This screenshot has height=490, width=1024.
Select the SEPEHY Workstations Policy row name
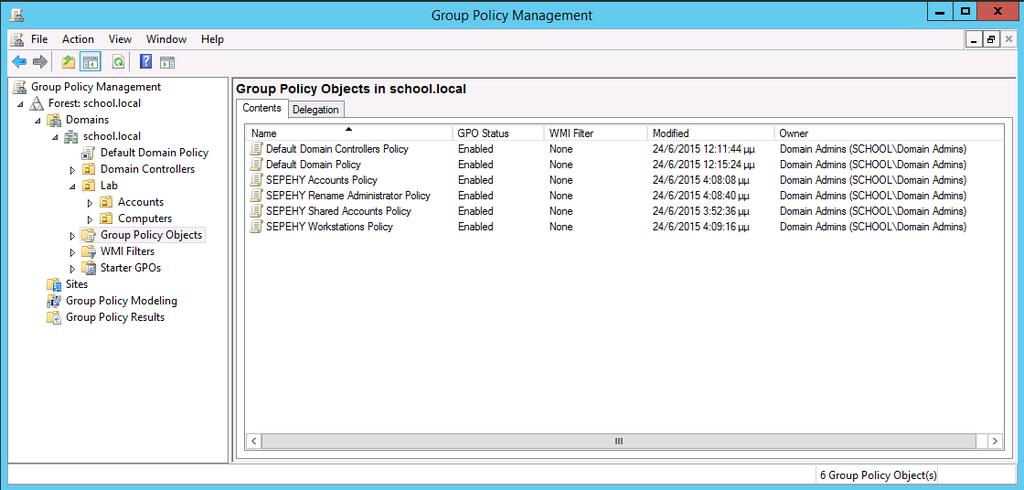click(329, 227)
